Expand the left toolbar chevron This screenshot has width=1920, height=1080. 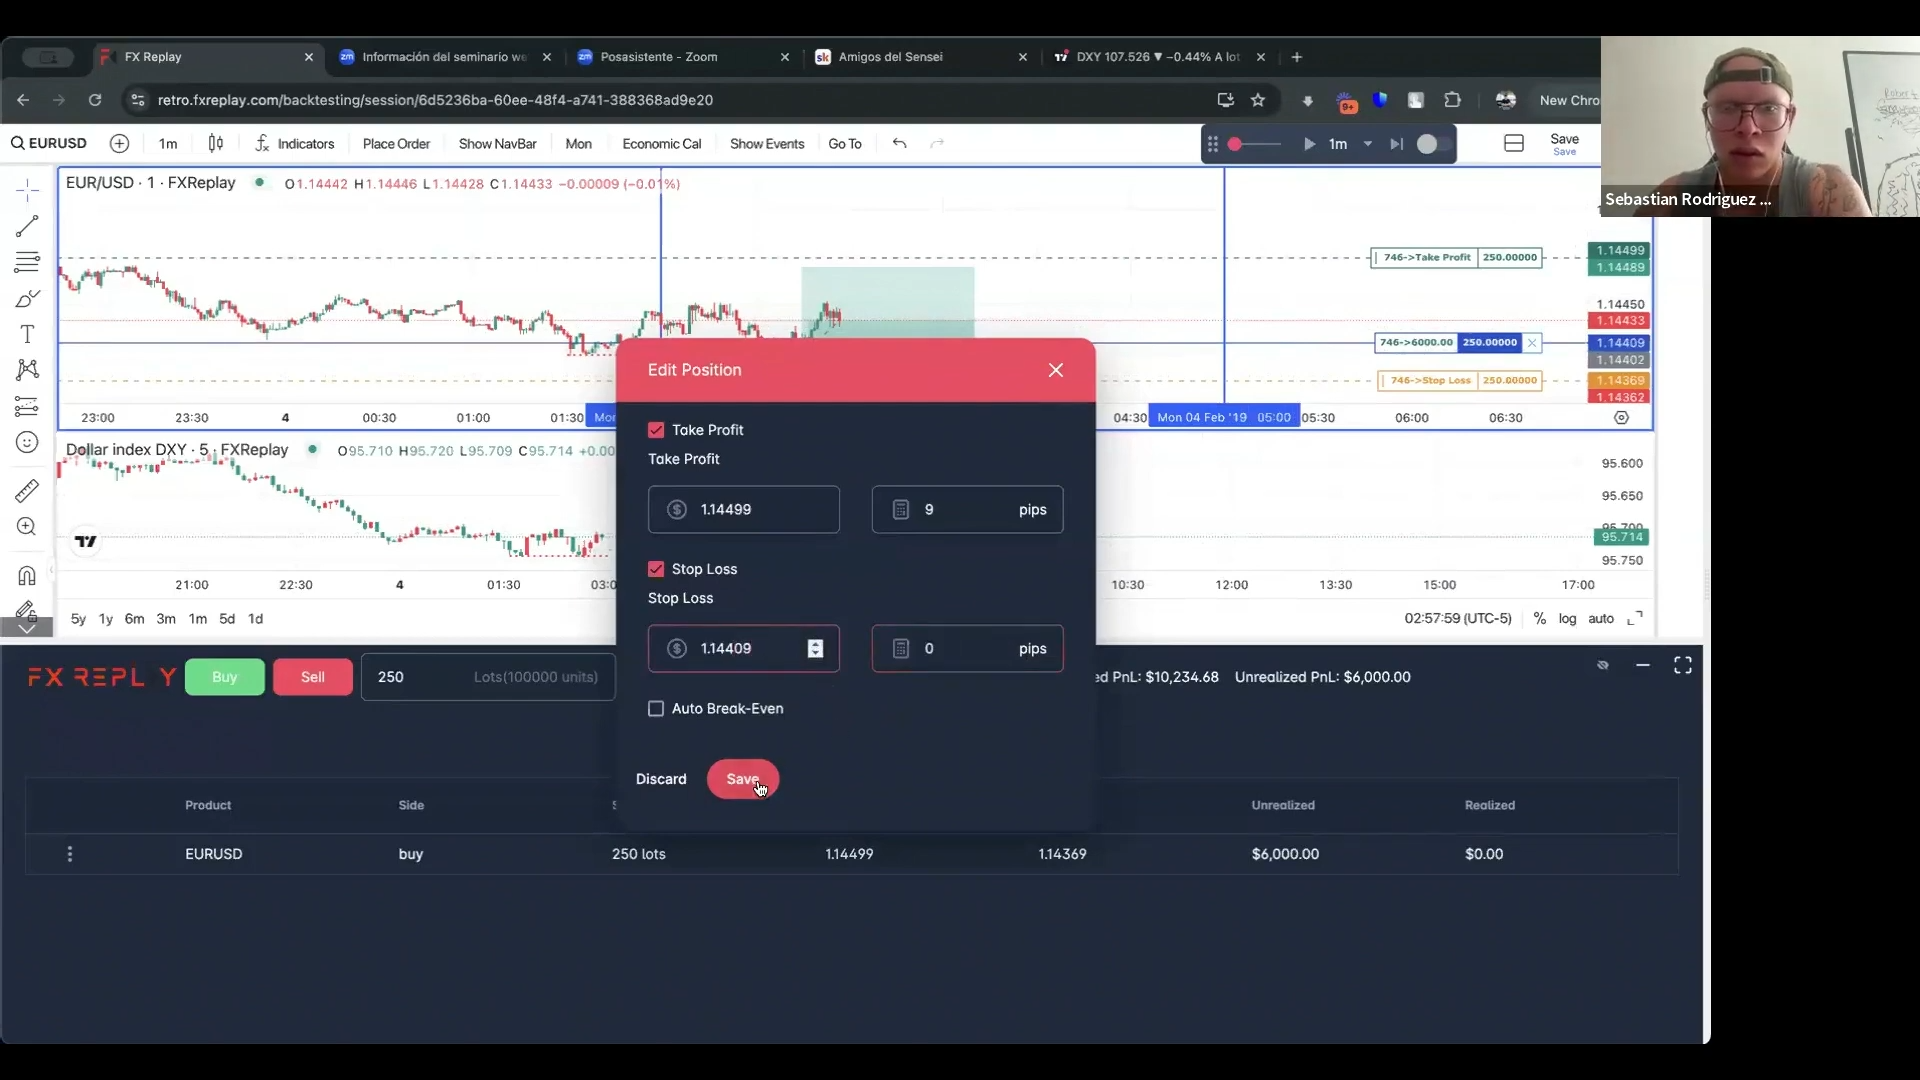tap(27, 627)
